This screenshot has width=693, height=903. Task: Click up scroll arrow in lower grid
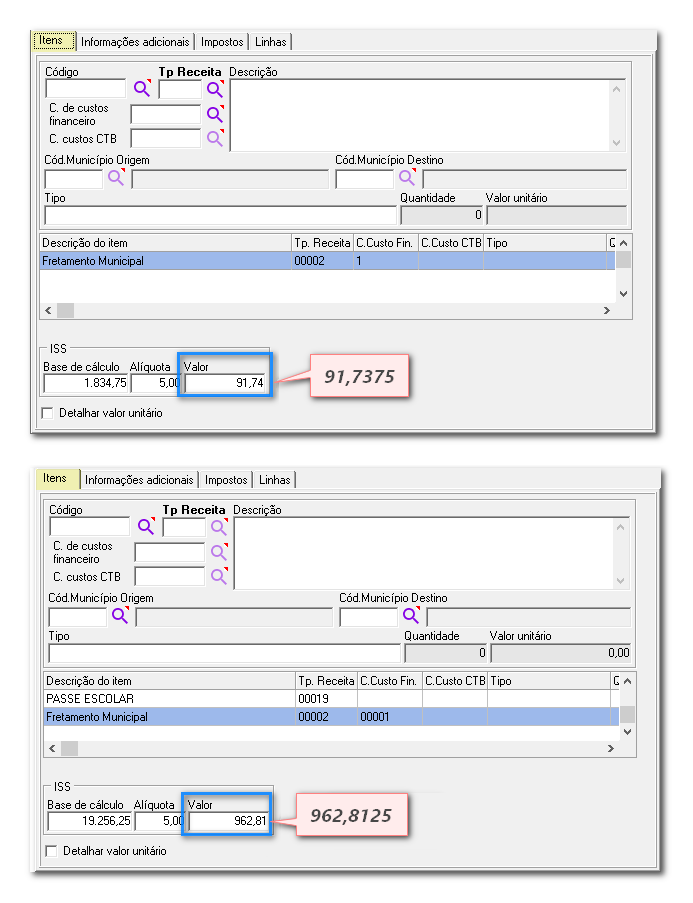point(627,681)
